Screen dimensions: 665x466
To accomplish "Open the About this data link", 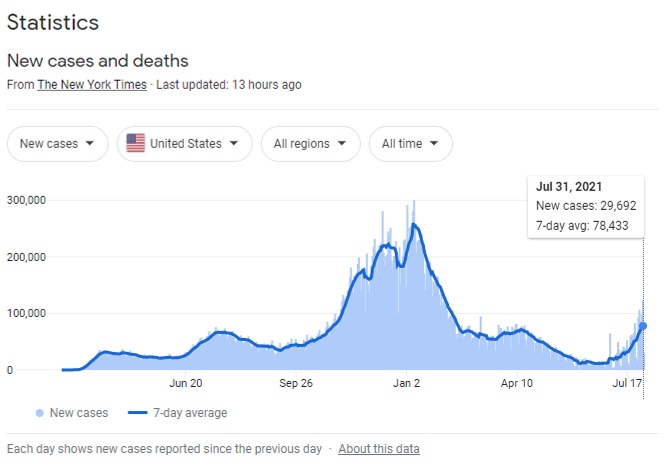I will (379, 449).
